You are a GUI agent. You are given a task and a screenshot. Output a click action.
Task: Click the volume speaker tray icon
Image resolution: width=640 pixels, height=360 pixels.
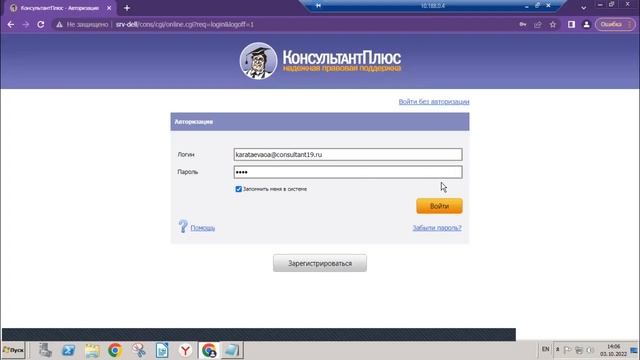[x=590, y=350]
